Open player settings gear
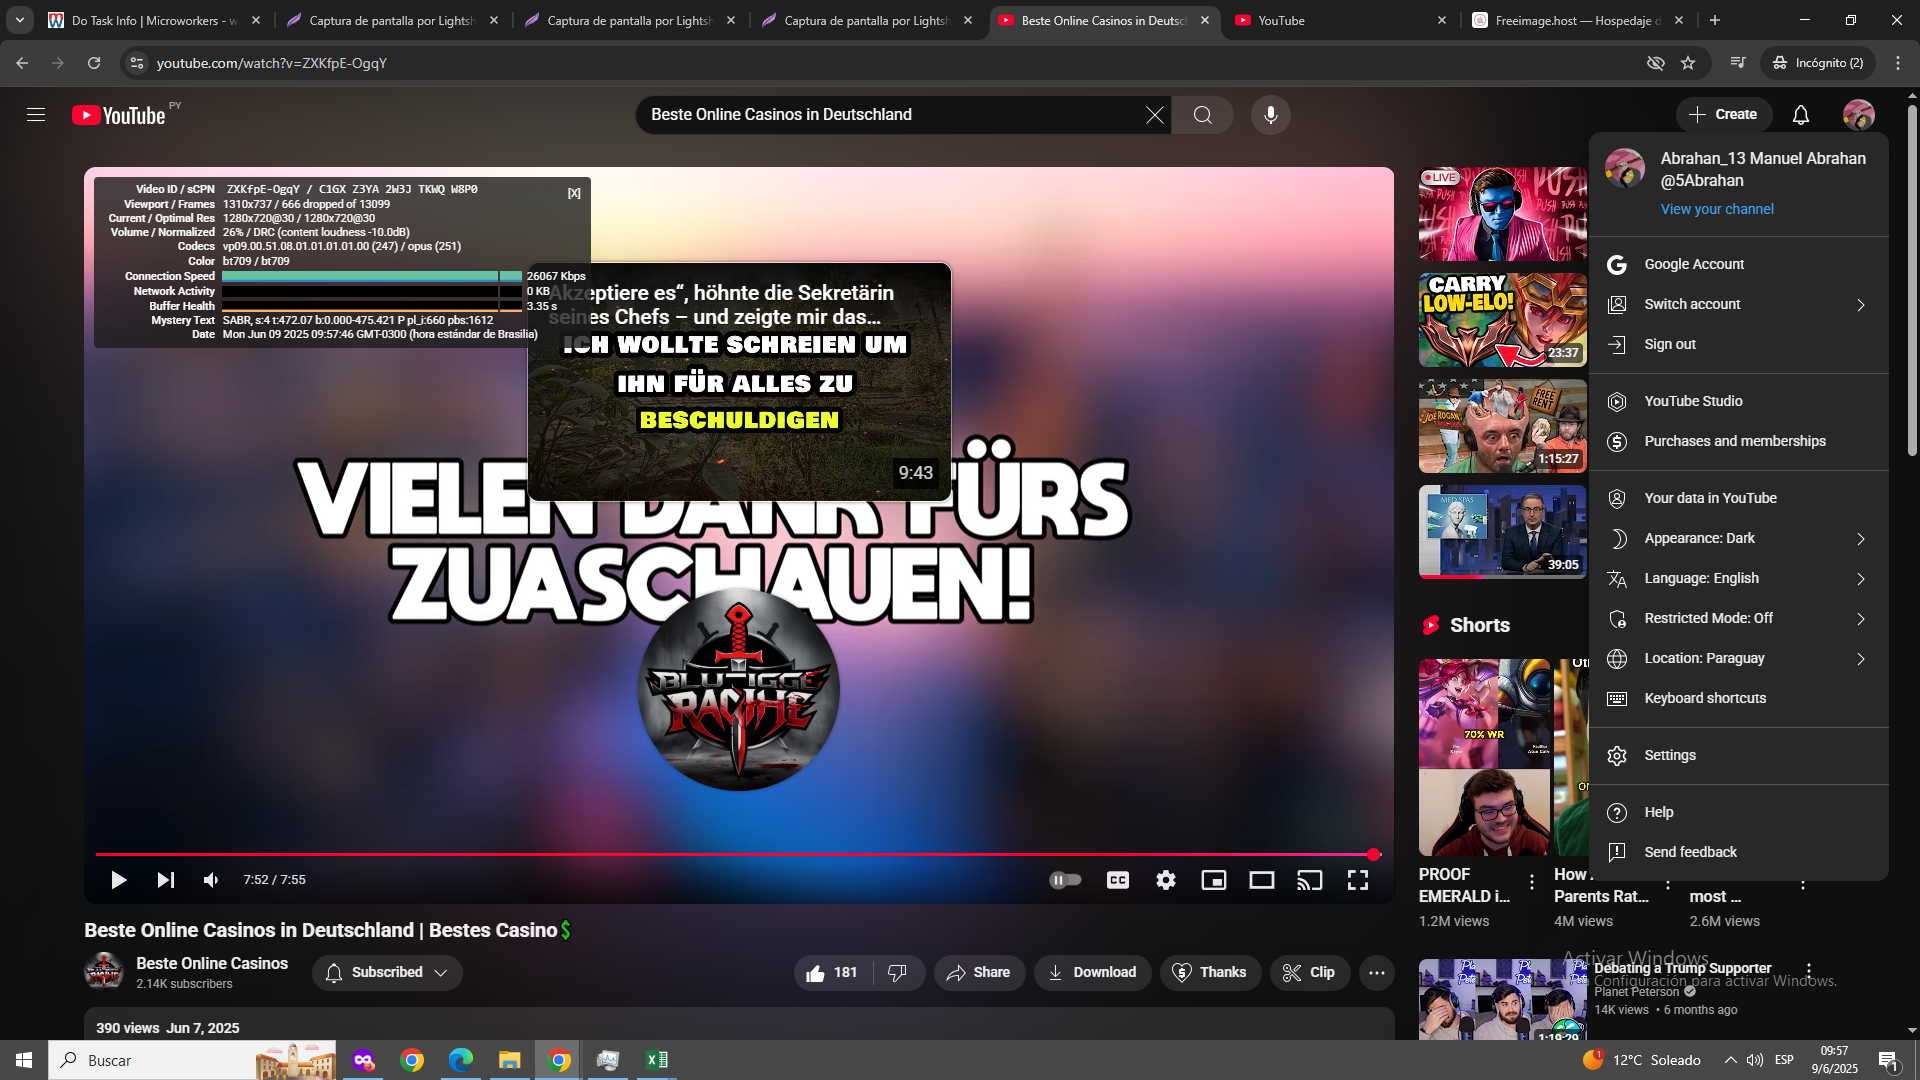 click(x=1166, y=880)
